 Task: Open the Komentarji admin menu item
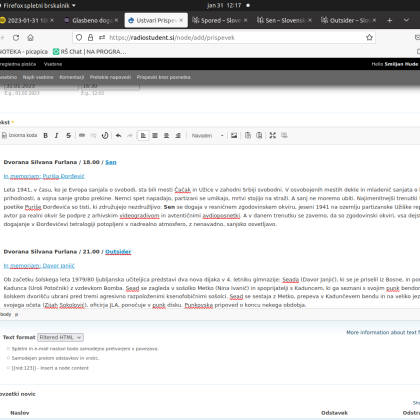tap(72, 77)
